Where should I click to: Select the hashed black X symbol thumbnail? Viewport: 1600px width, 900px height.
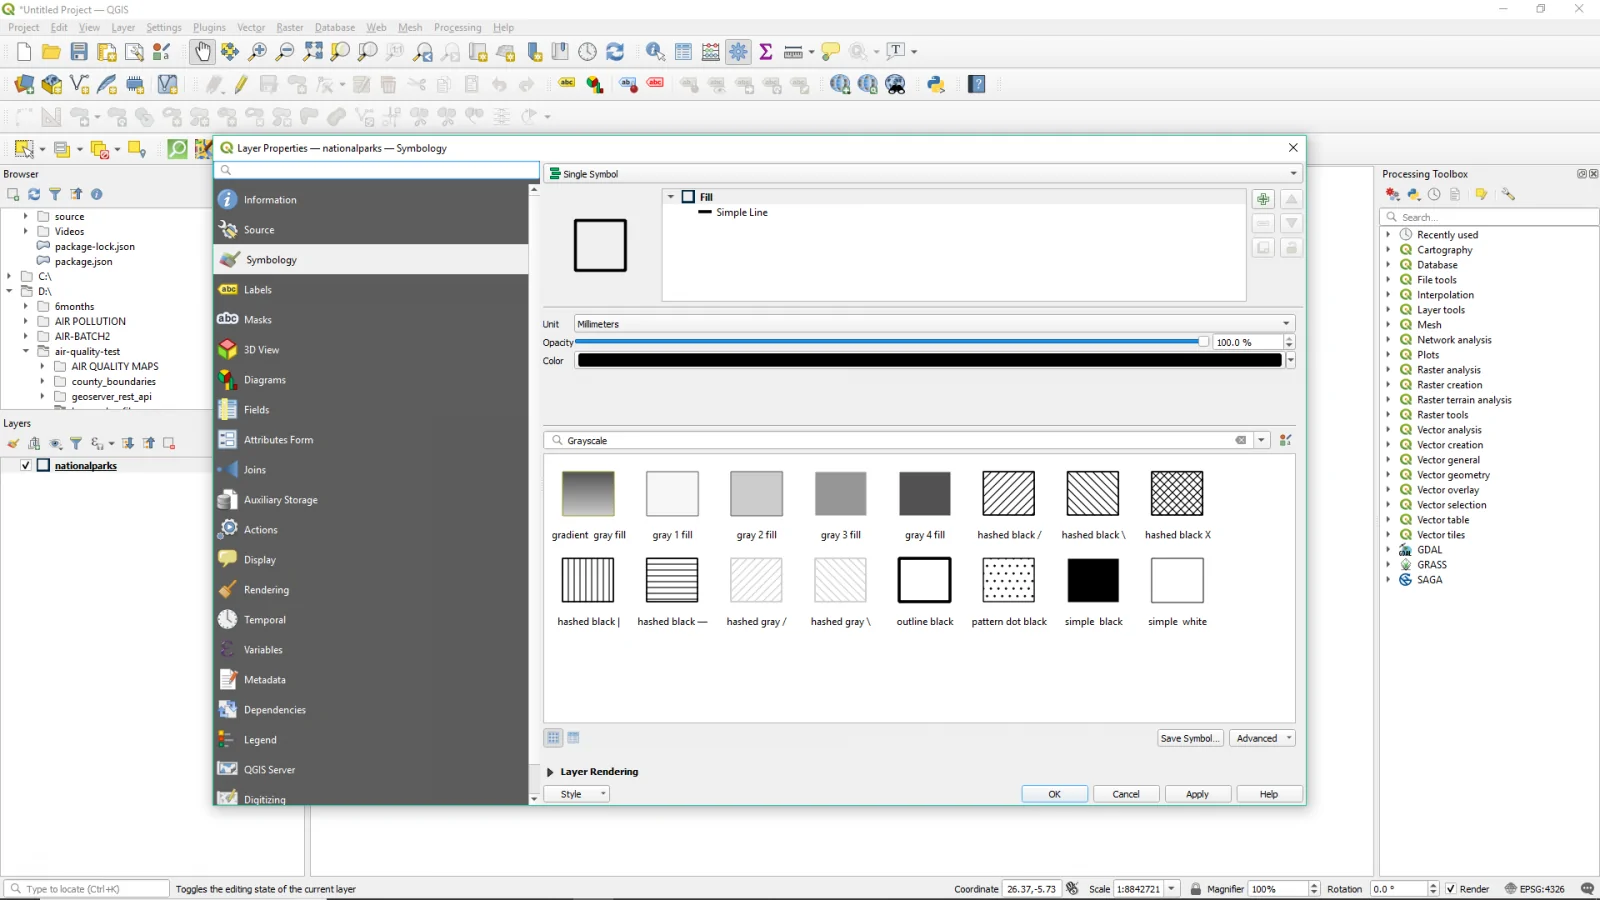[1177, 494]
